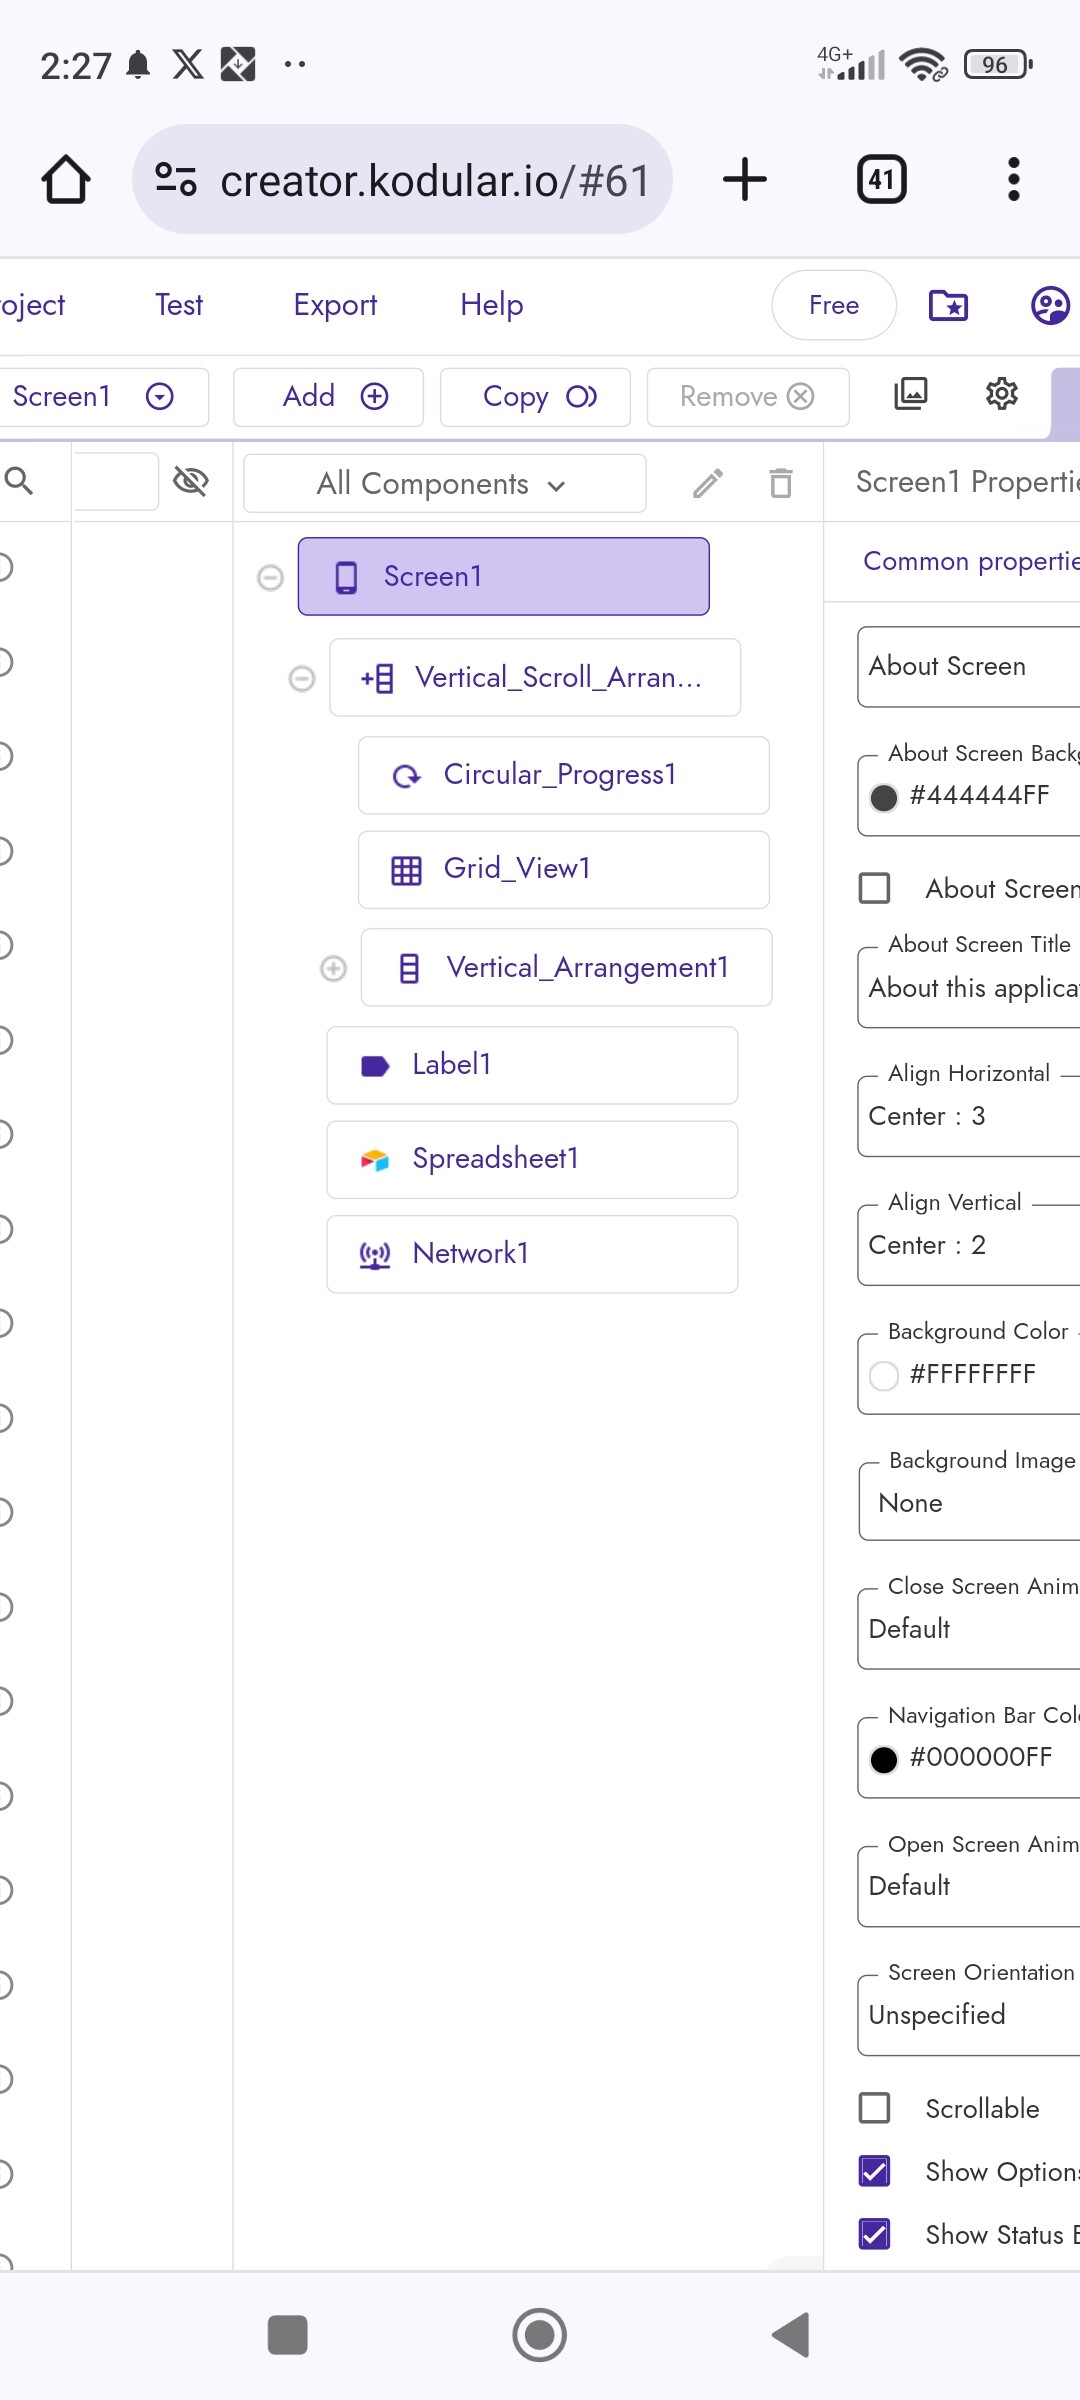Check the About Screen checkbox

tap(875, 888)
